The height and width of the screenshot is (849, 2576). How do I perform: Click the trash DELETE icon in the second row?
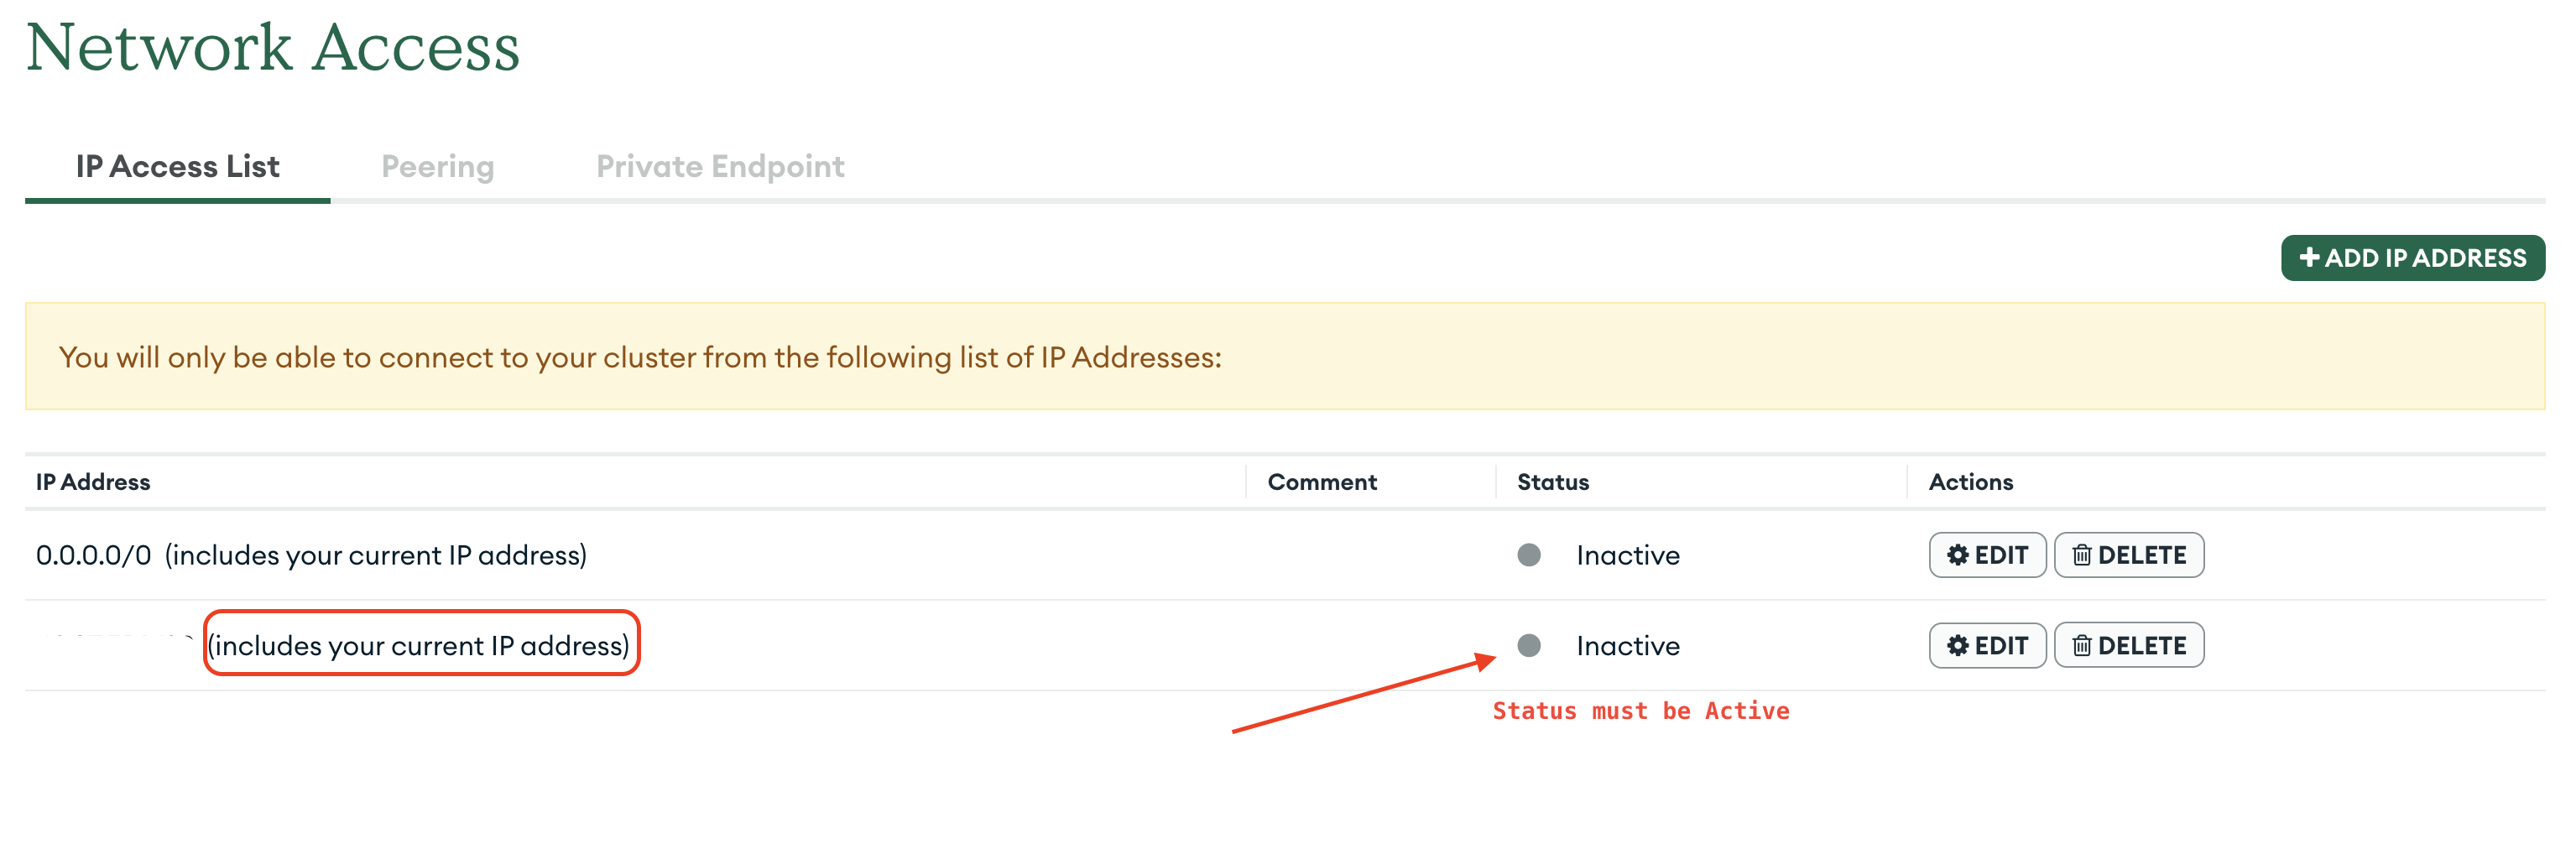[x=2081, y=645]
